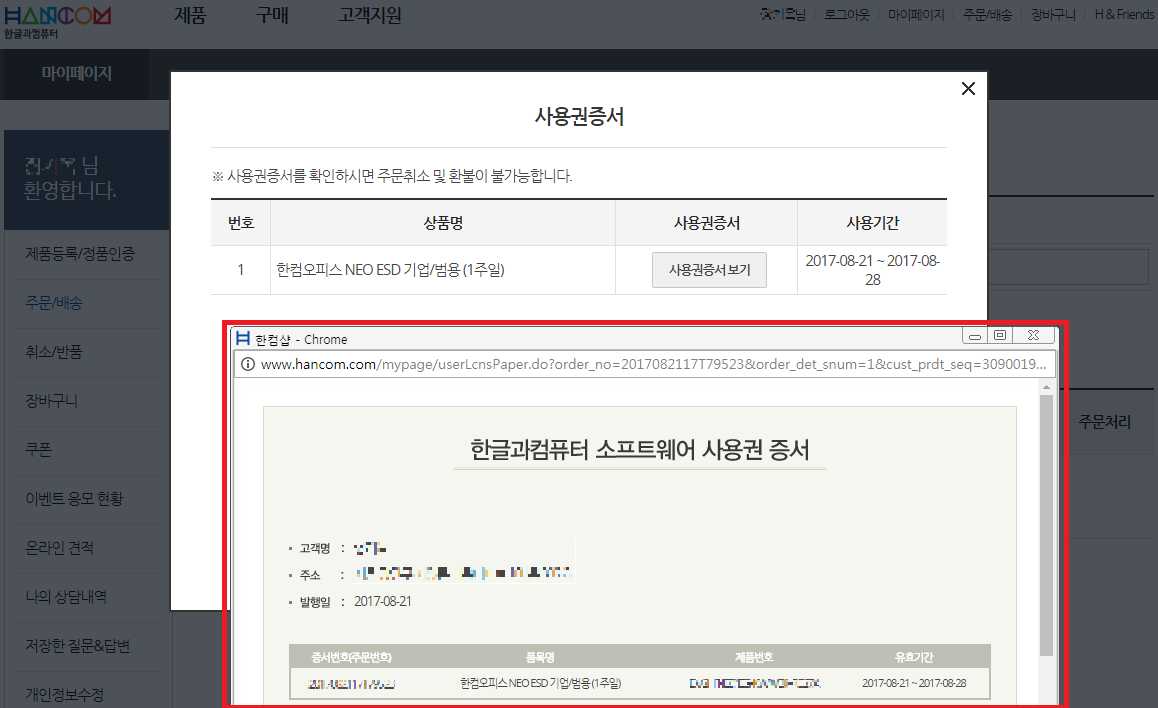
Task: Click the product name 한컴오피스 NEO ESD in the modal table
Action: (x=390, y=270)
